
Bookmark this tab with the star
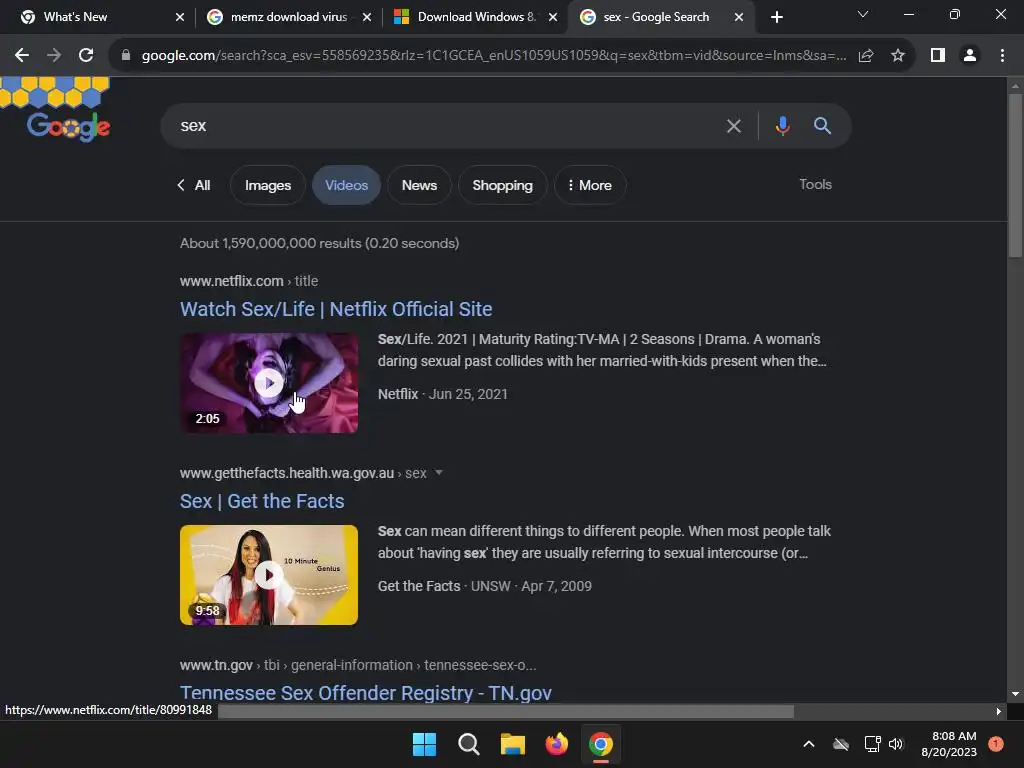click(x=898, y=56)
